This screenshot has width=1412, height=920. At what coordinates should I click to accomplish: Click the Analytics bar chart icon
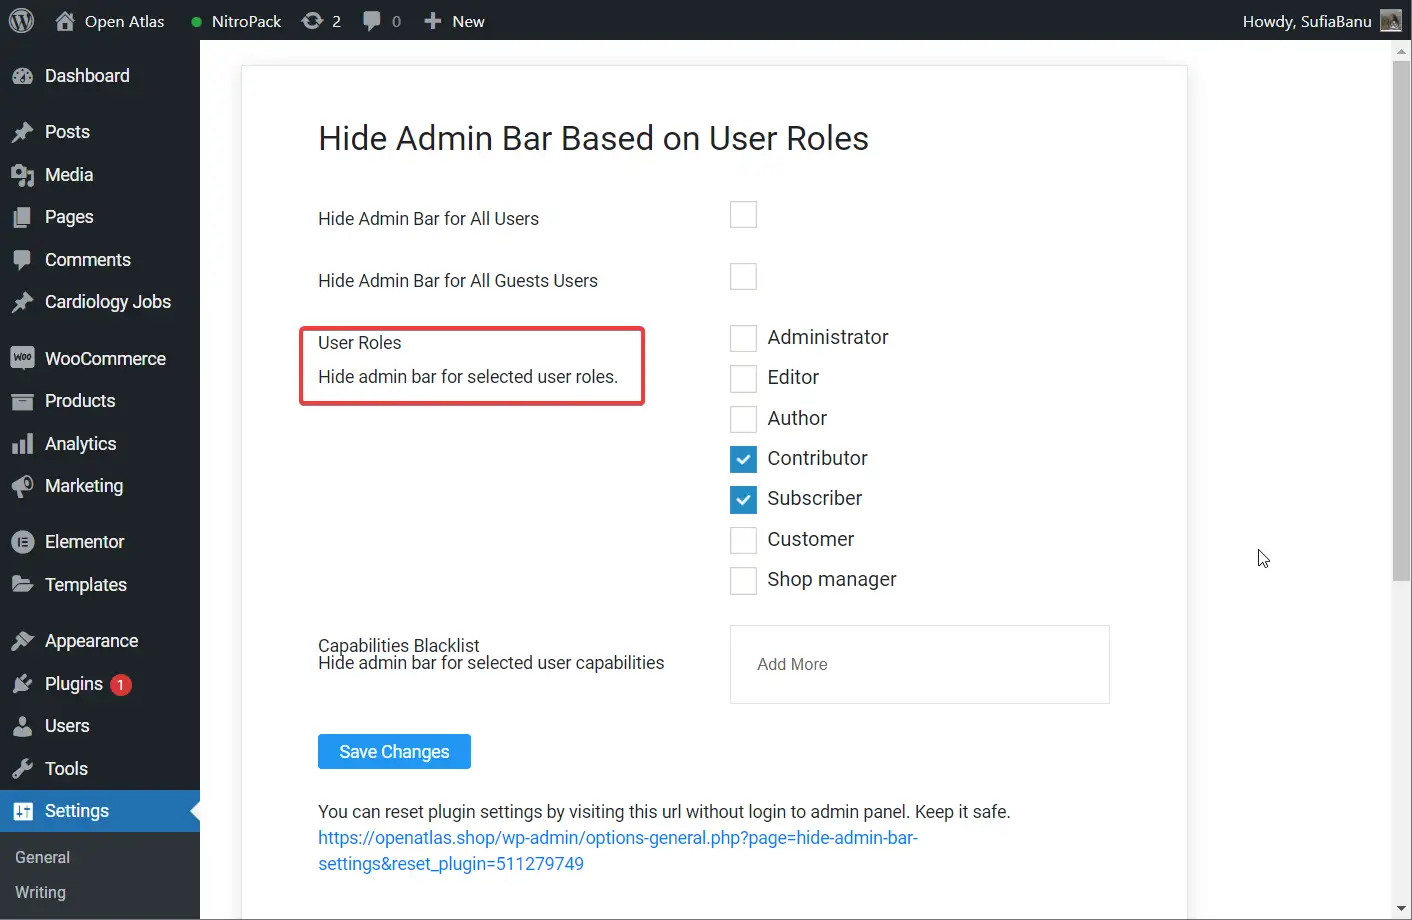click(22, 444)
